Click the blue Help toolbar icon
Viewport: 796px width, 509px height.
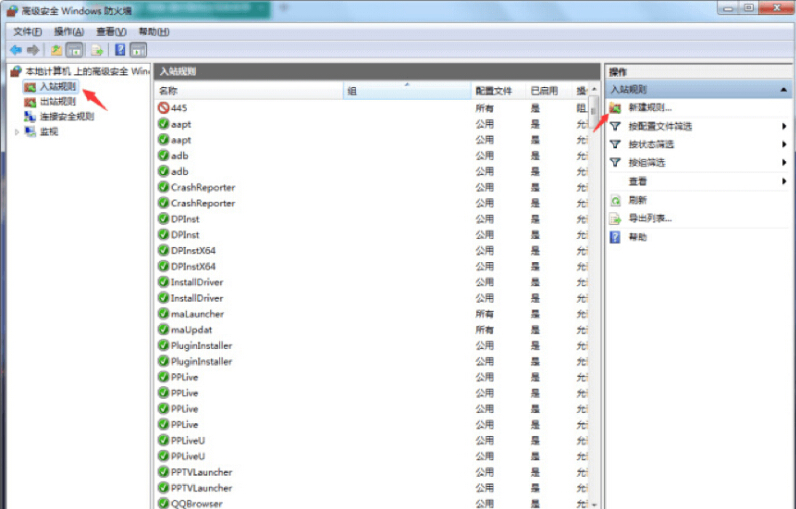click(120, 49)
